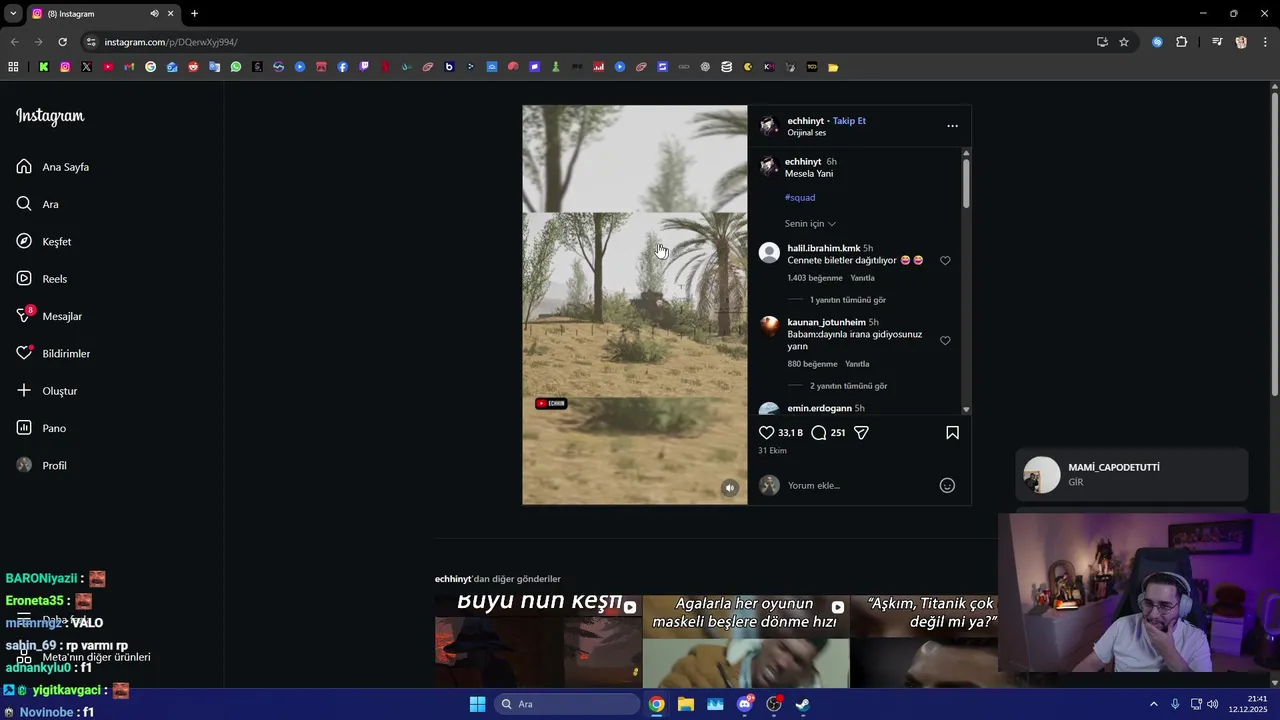1280x720 pixels.
Task: Open the Windows Start menu
Action: click(x=477, y=704)
